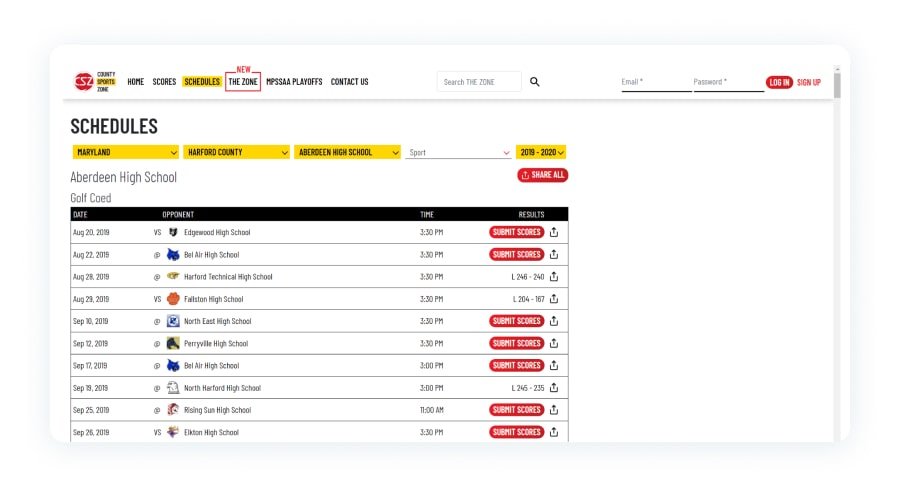The height and width of the screenshot is (490, 900).
Task: Open the Scores menu item
Action: pyautogui.click(x=164, y=82)
